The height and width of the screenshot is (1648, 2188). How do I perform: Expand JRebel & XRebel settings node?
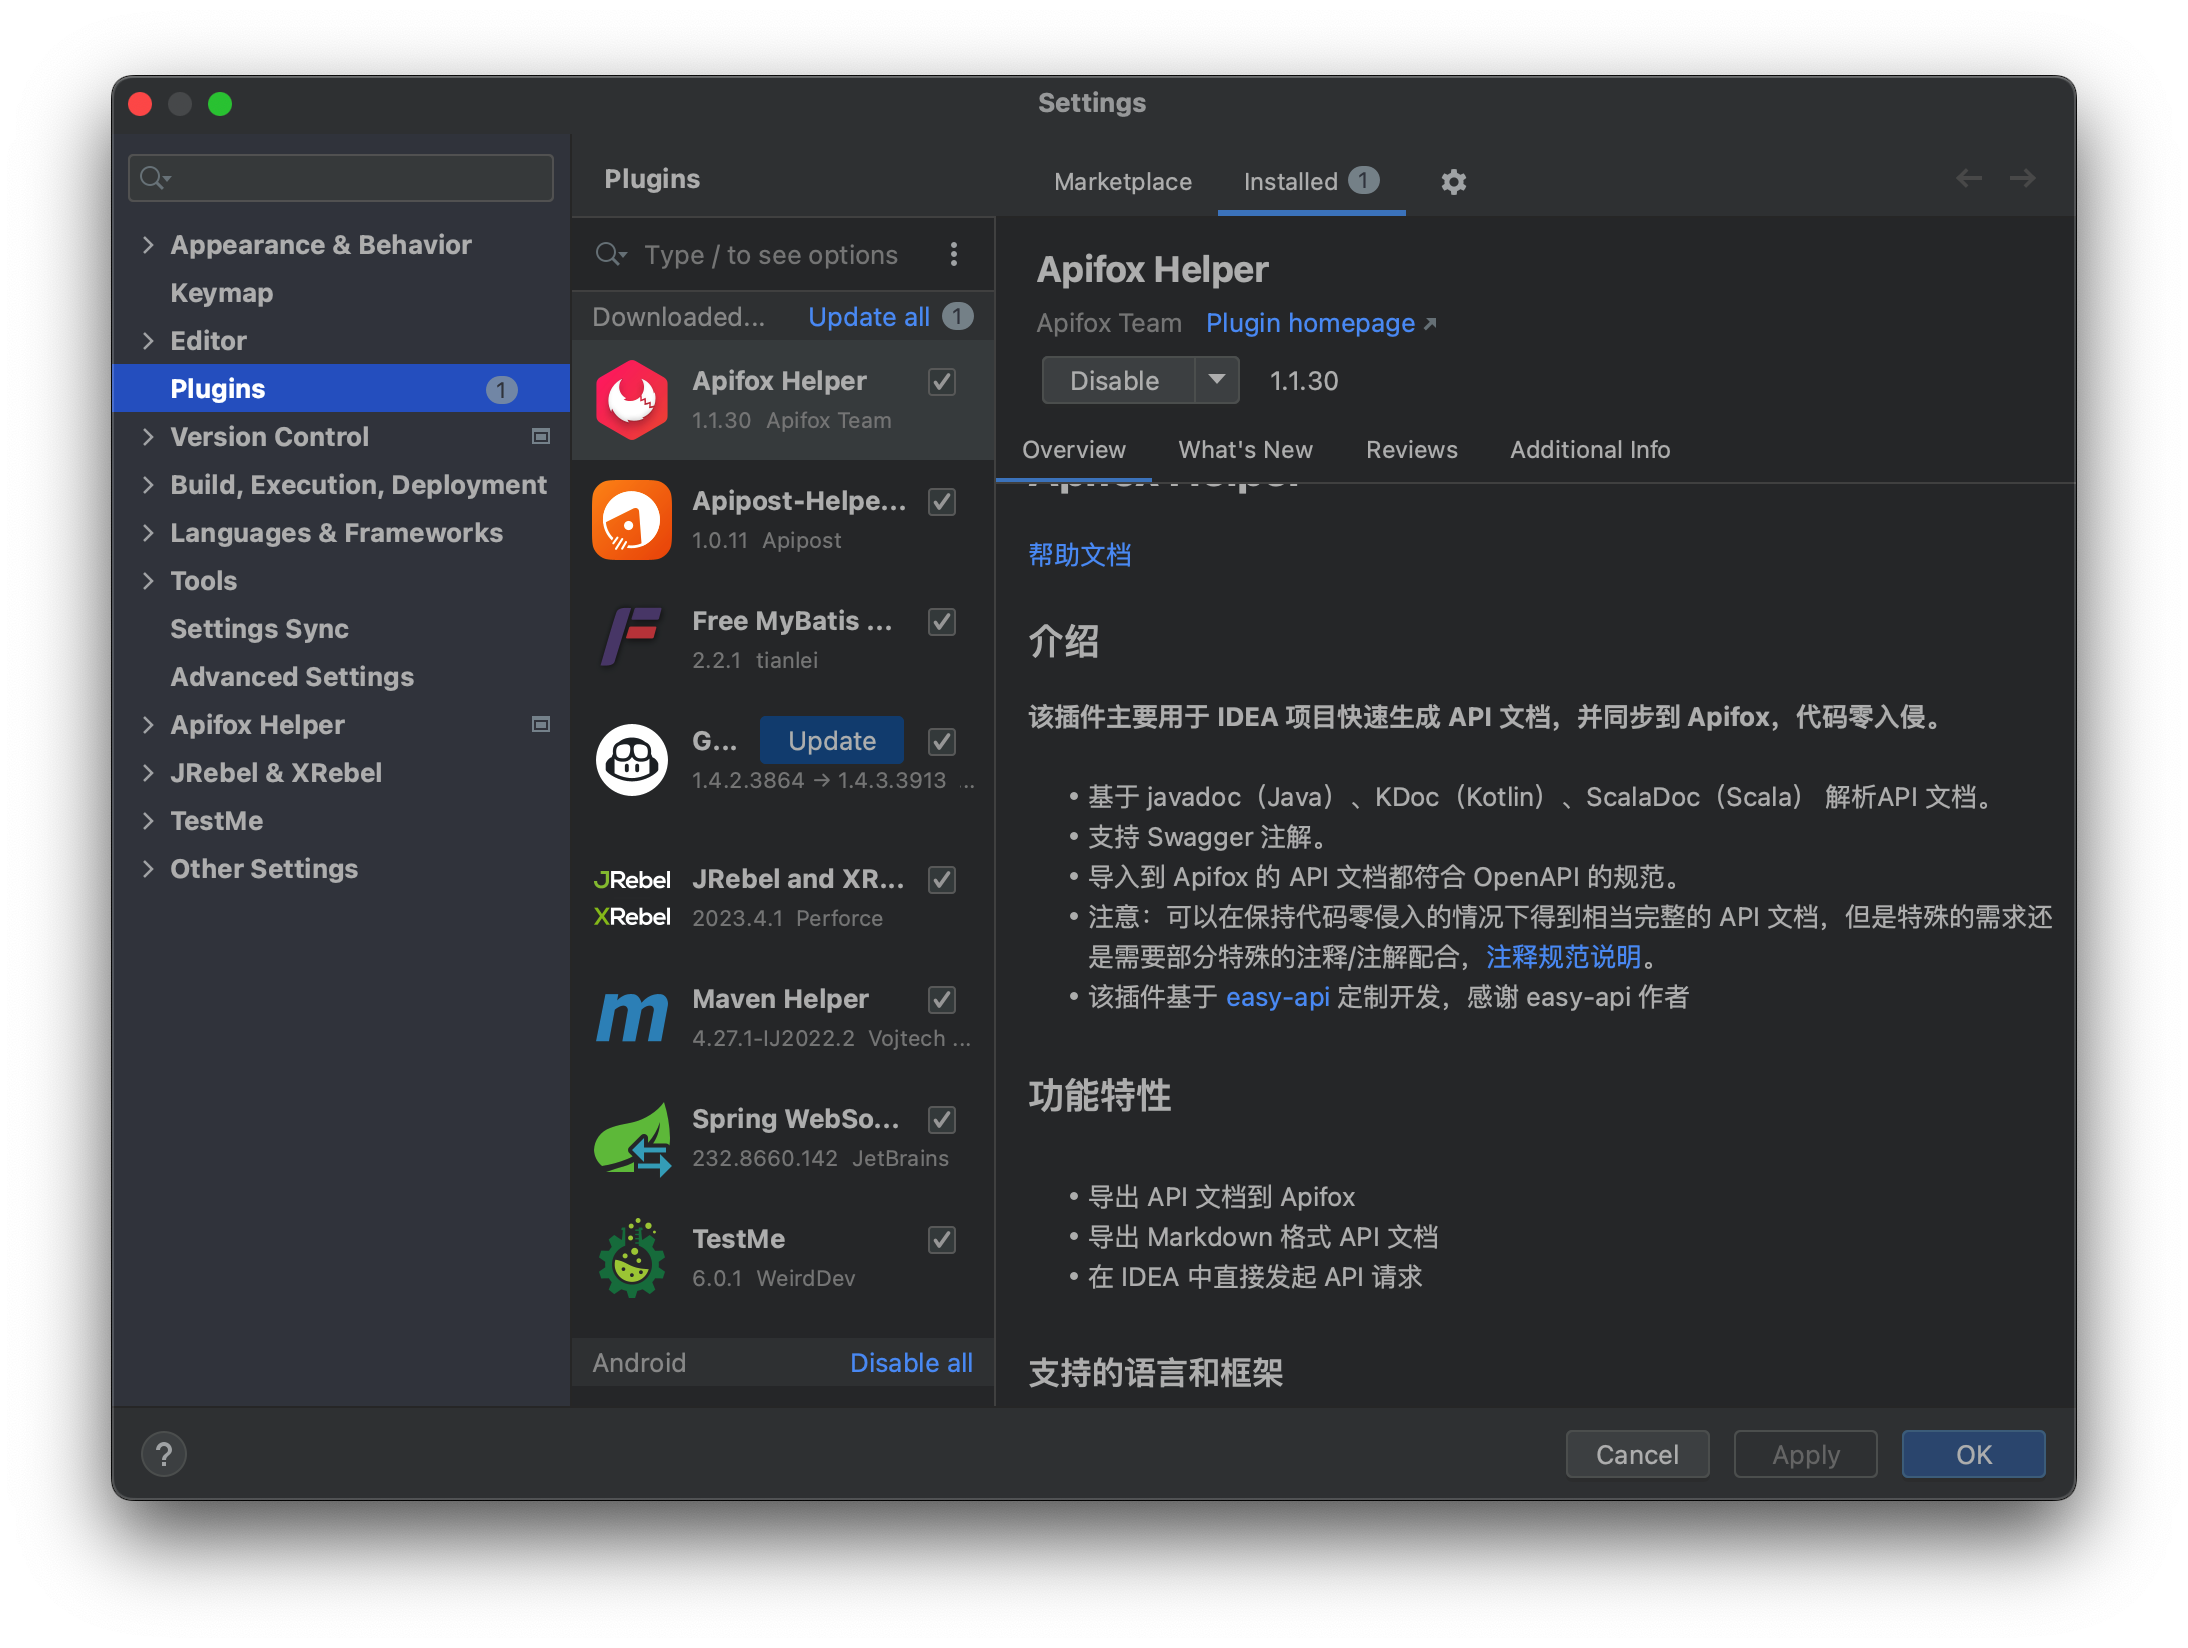(x=148, y=773)
